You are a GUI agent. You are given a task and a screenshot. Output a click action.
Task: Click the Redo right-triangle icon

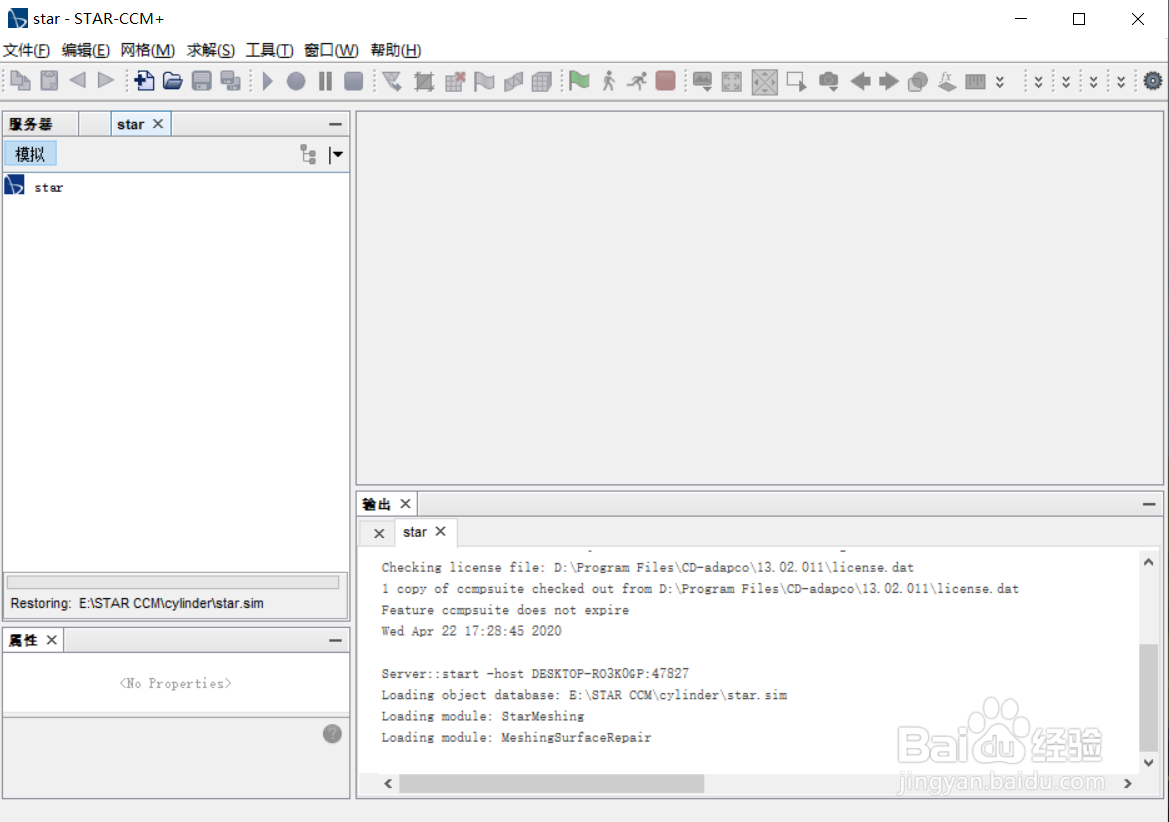[x=106, y=80]
